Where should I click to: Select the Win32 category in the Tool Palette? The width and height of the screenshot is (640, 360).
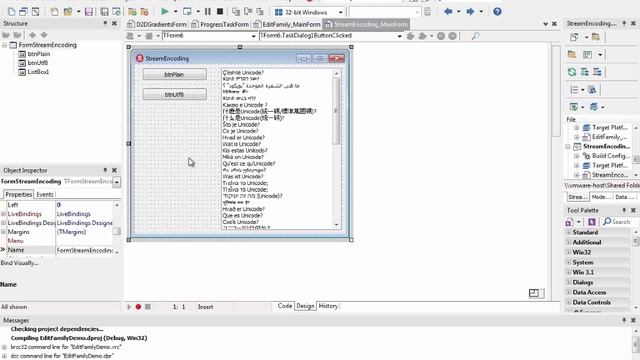582,252
